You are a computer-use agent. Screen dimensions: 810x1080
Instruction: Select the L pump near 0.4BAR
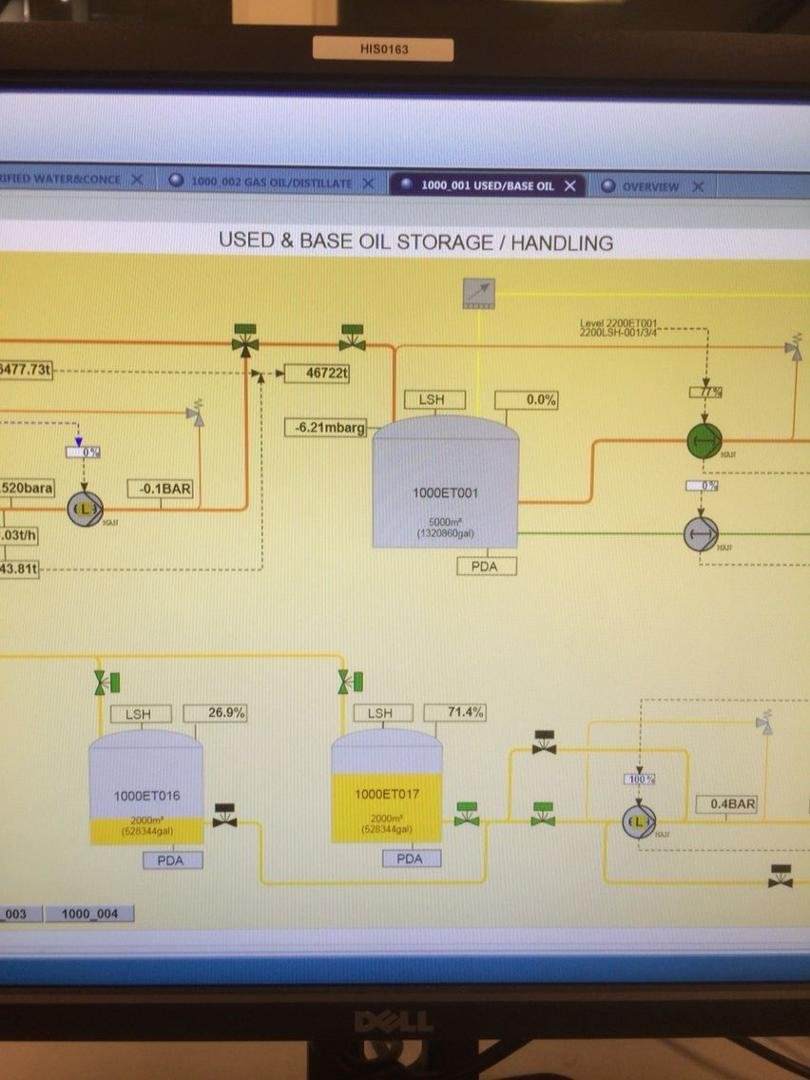pyautogui.click(x=639, y=822)
